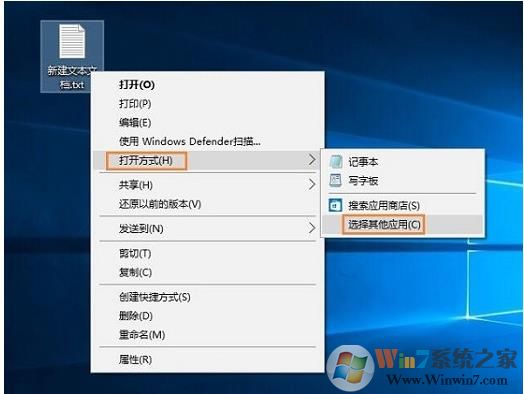Select the 新建文本文档.txt desktop file icon
Viewport: 524px width, 394px height.
pos(72,56)
